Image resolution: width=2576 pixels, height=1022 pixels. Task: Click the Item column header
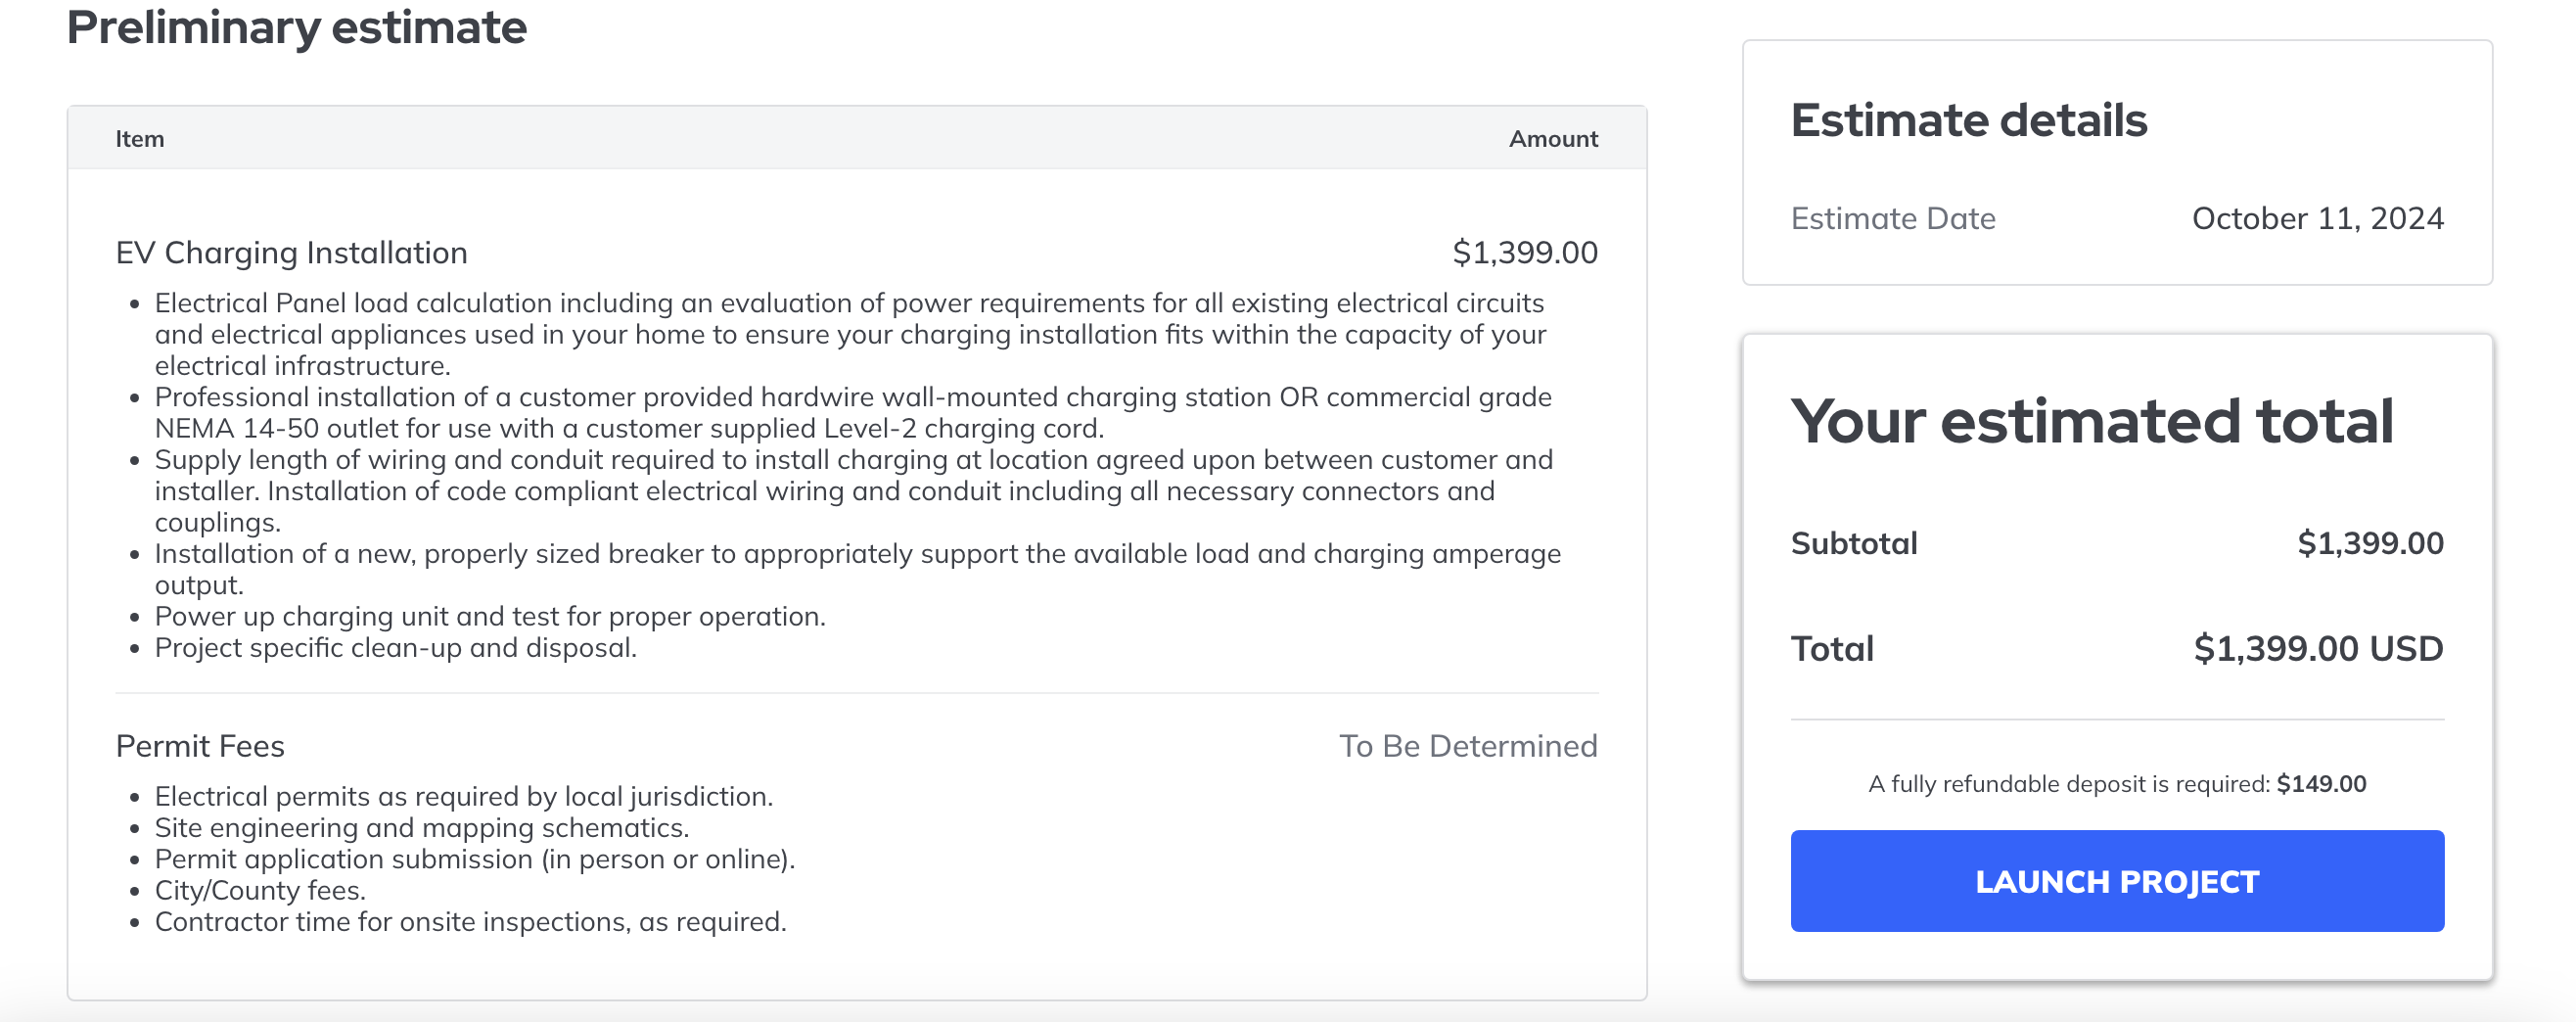pos(140,139)
